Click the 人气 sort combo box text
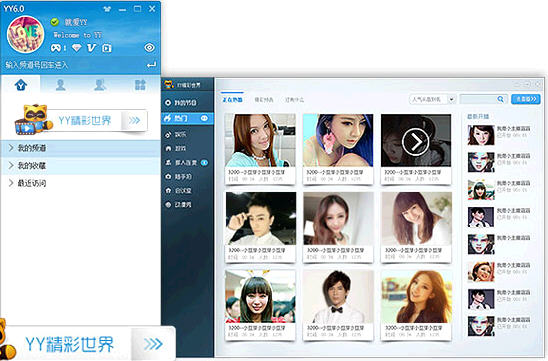This screenshot has height=361, width=548. point(428,99)
